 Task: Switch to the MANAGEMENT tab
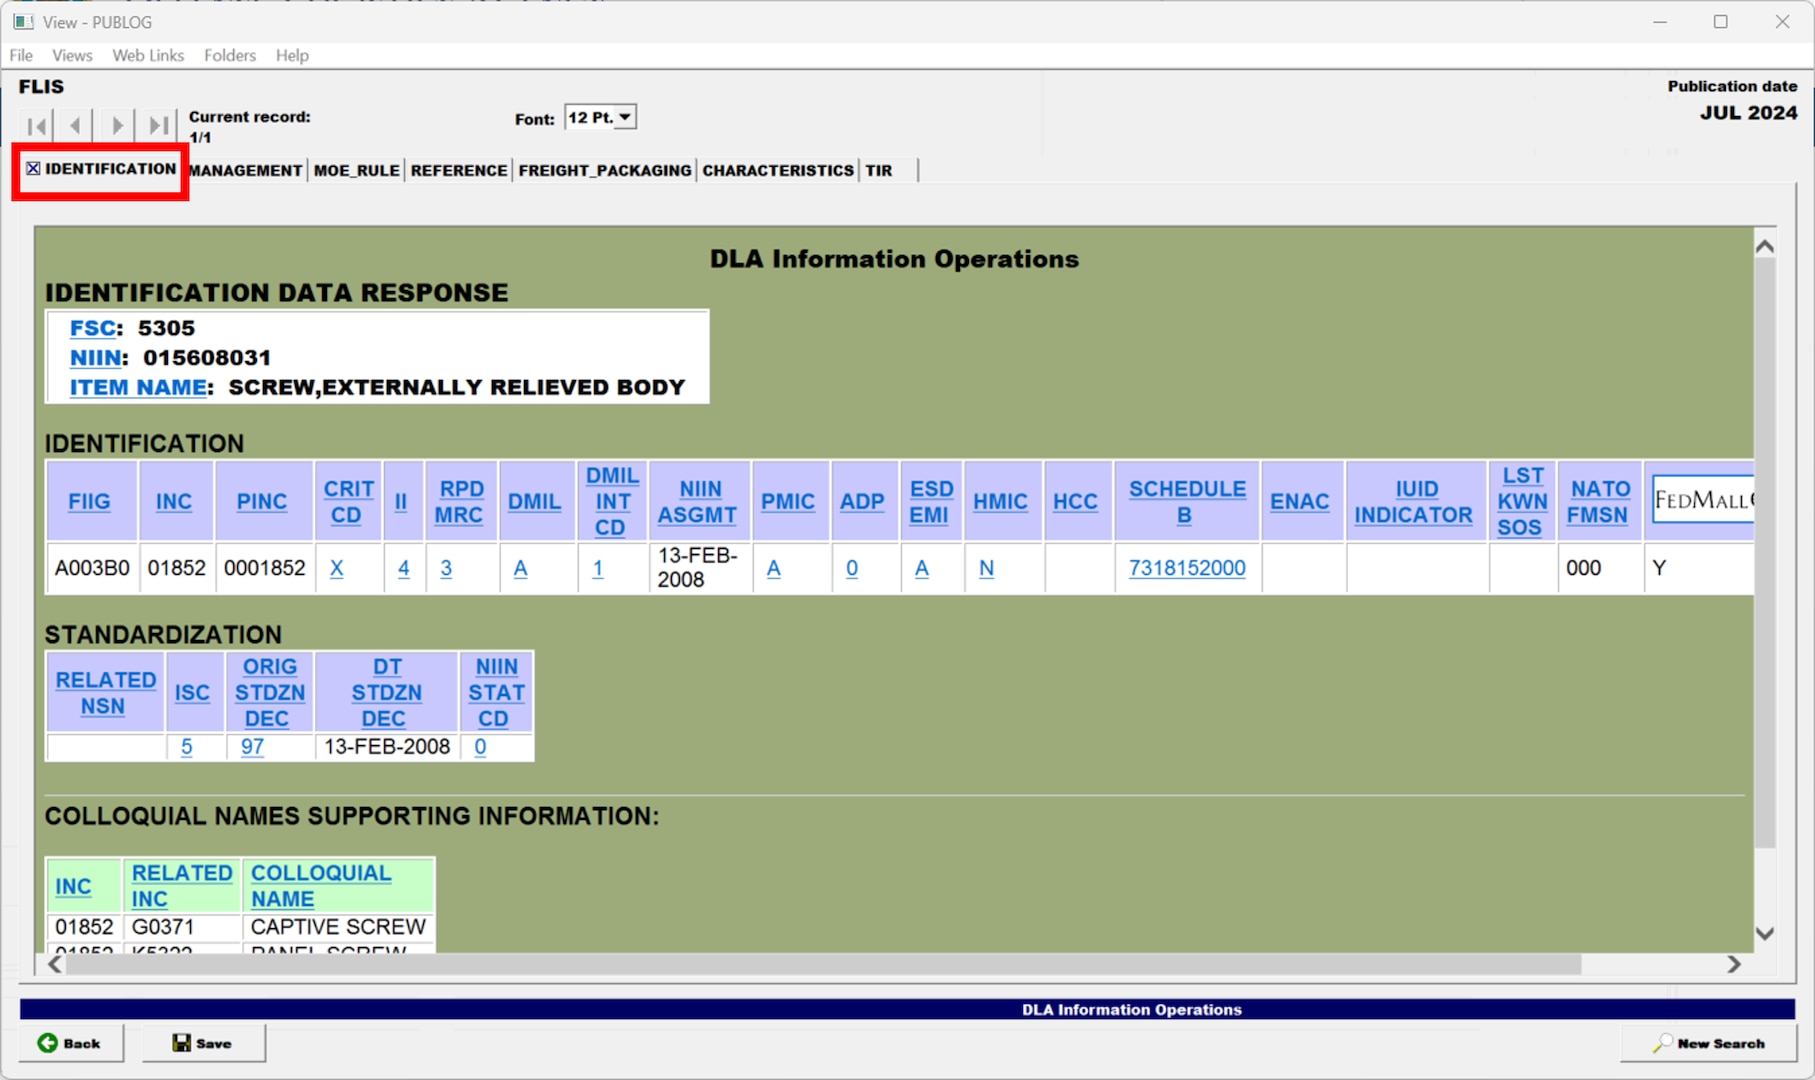pyautogui.click(x=246, y=170)
